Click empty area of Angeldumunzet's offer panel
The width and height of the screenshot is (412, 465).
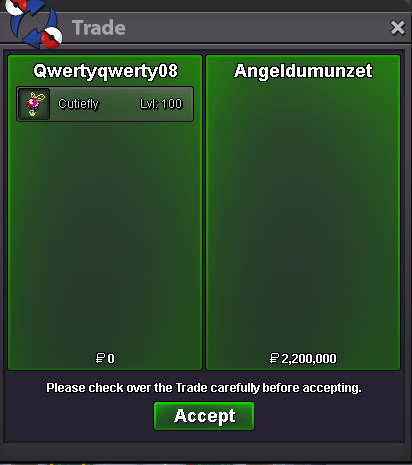click(303, 217)
